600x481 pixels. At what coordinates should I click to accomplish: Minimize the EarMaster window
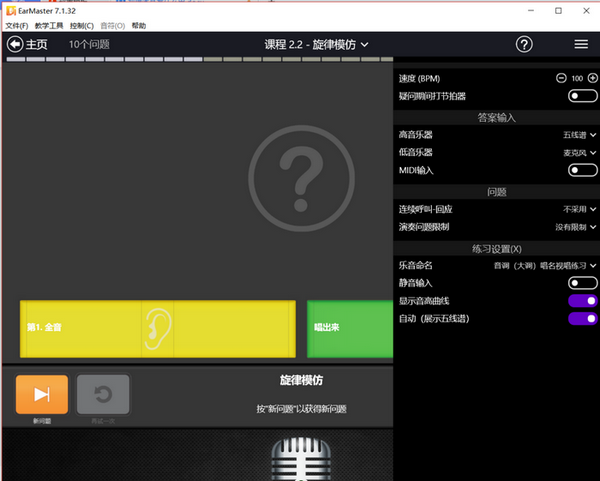[531, 11]
